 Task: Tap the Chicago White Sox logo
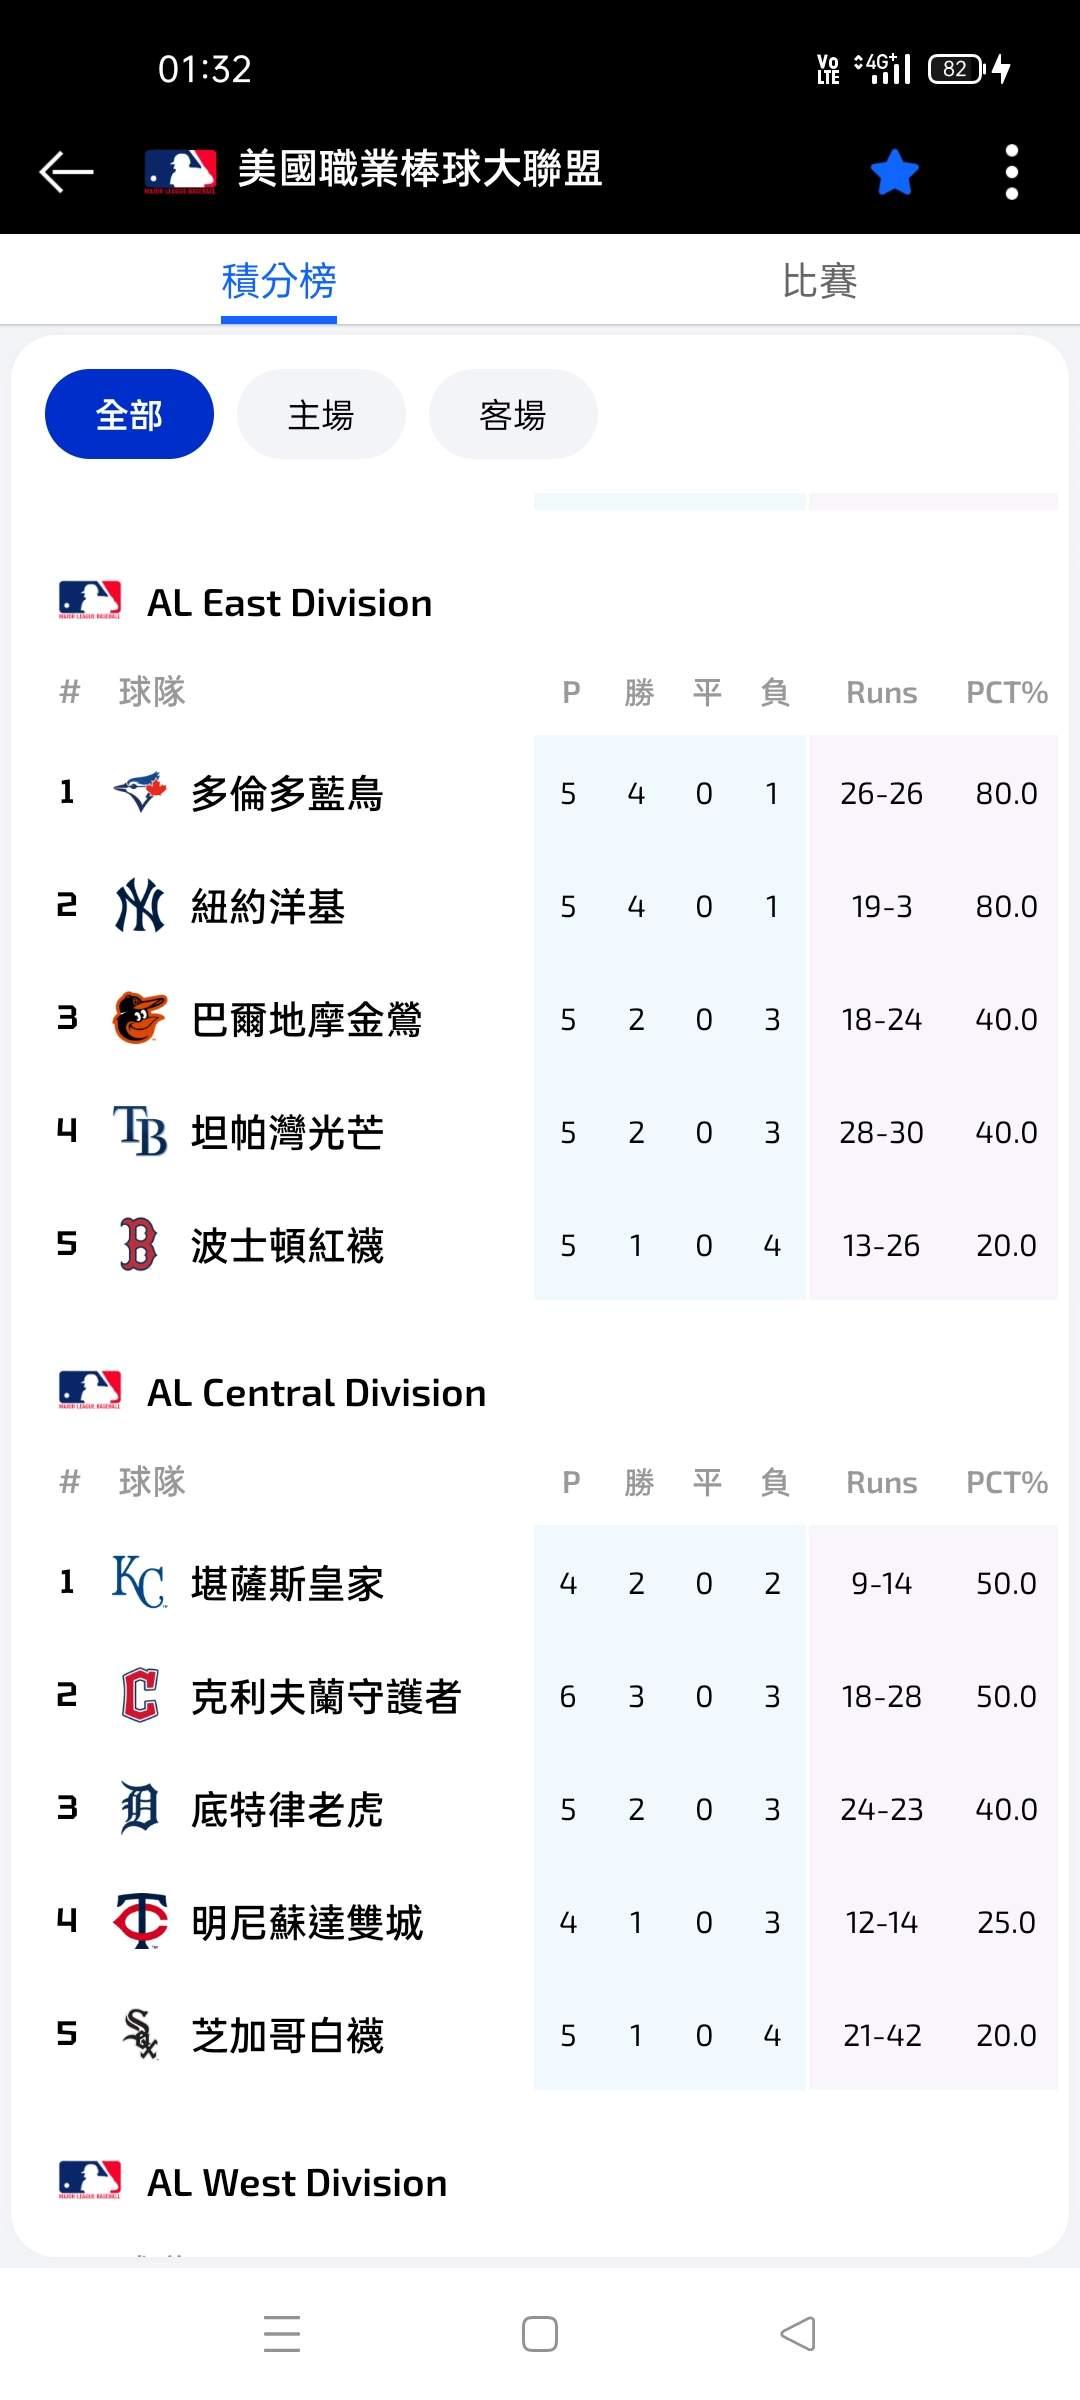(x=139, y=2035)
